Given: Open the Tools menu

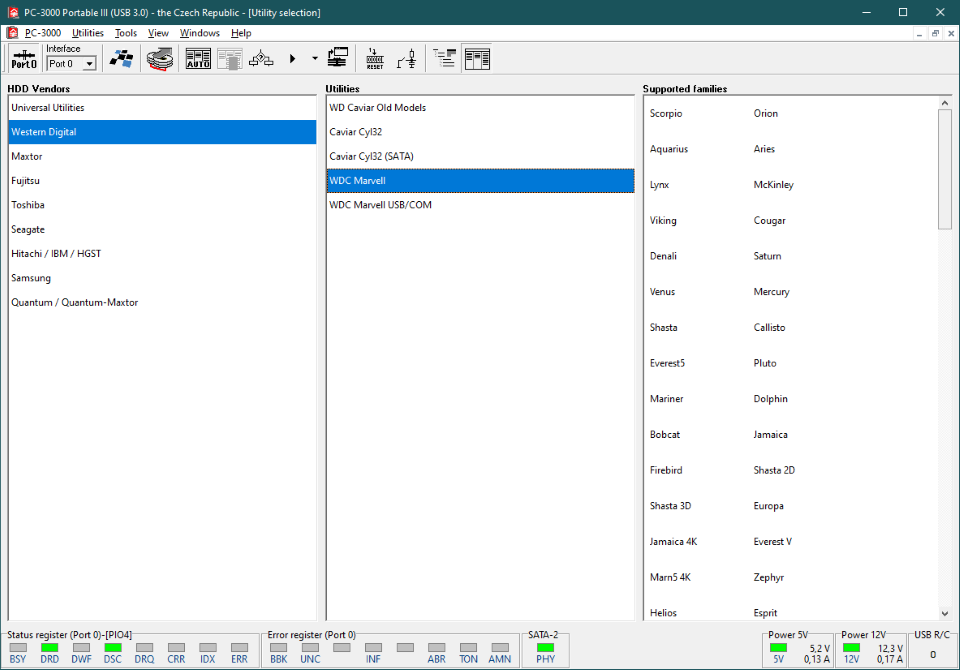Looking at the screenshot, I should point(126,33).
